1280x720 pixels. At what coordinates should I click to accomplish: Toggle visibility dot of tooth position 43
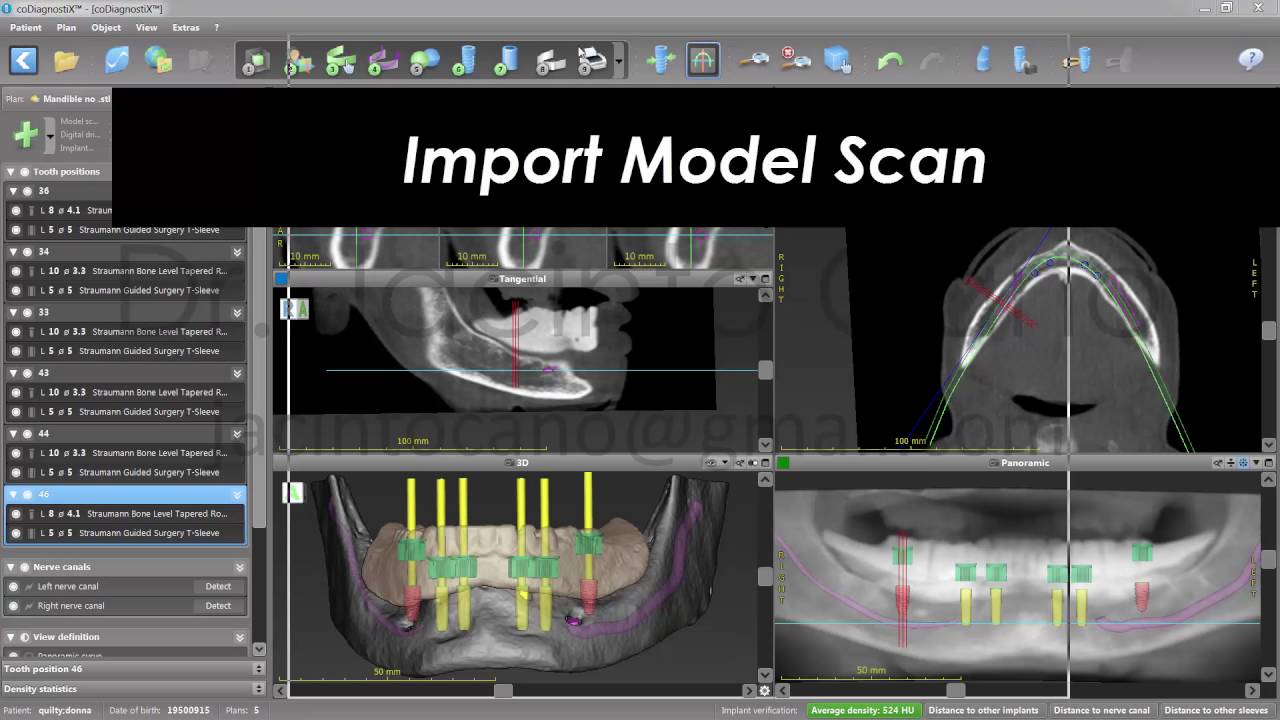(27, 373)
